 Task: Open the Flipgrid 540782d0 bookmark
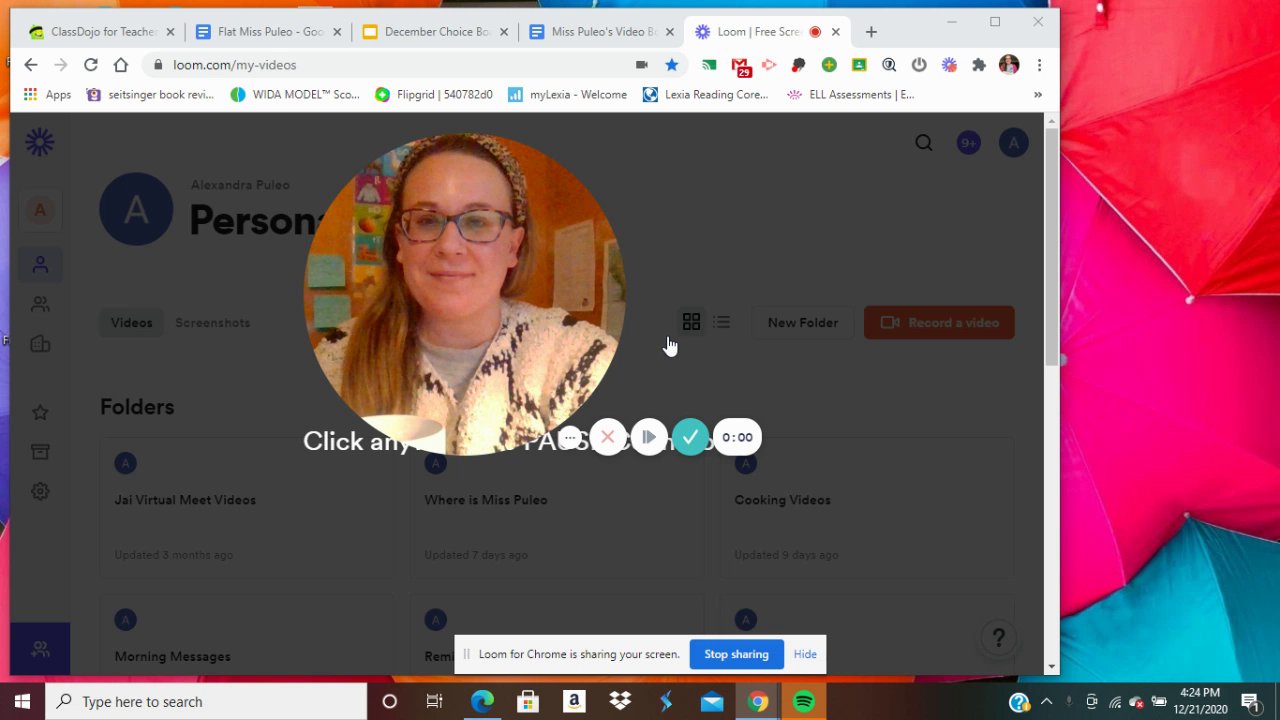pyautogui.click(x=434, y=95)
